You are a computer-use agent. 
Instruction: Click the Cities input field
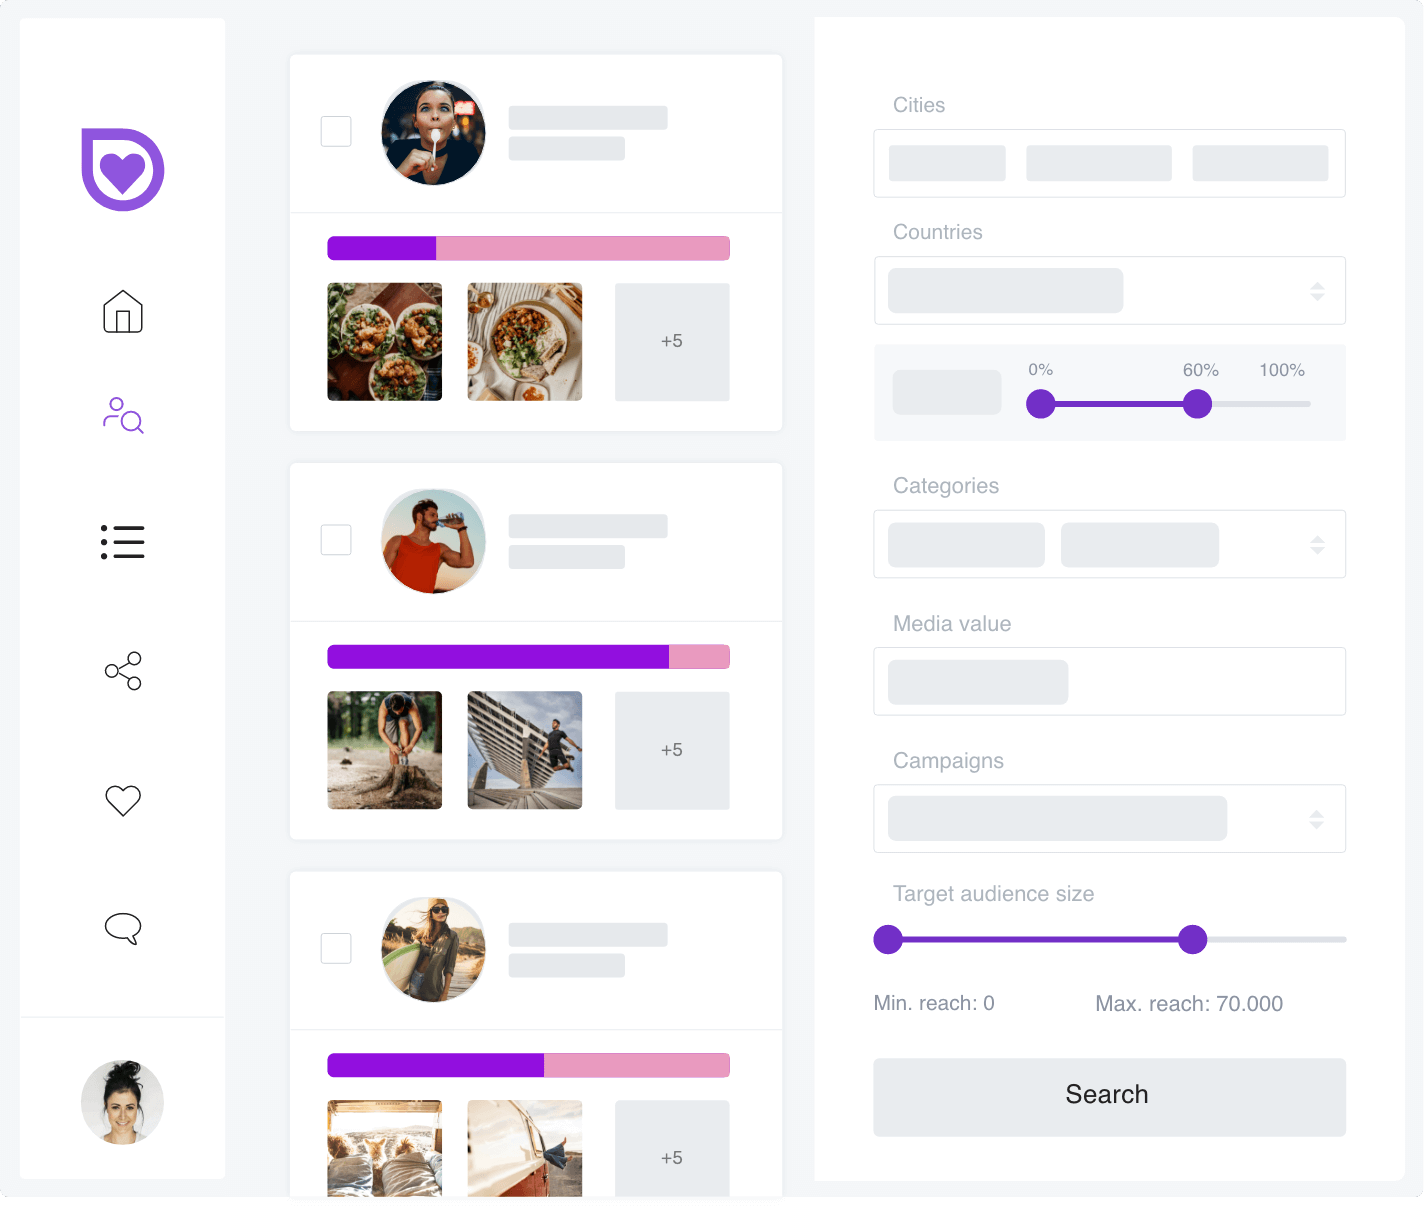[1109, 163]
